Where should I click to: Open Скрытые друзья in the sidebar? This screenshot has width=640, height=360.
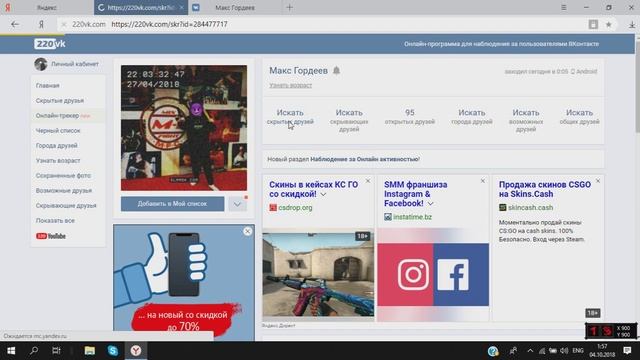coord(60,100)
